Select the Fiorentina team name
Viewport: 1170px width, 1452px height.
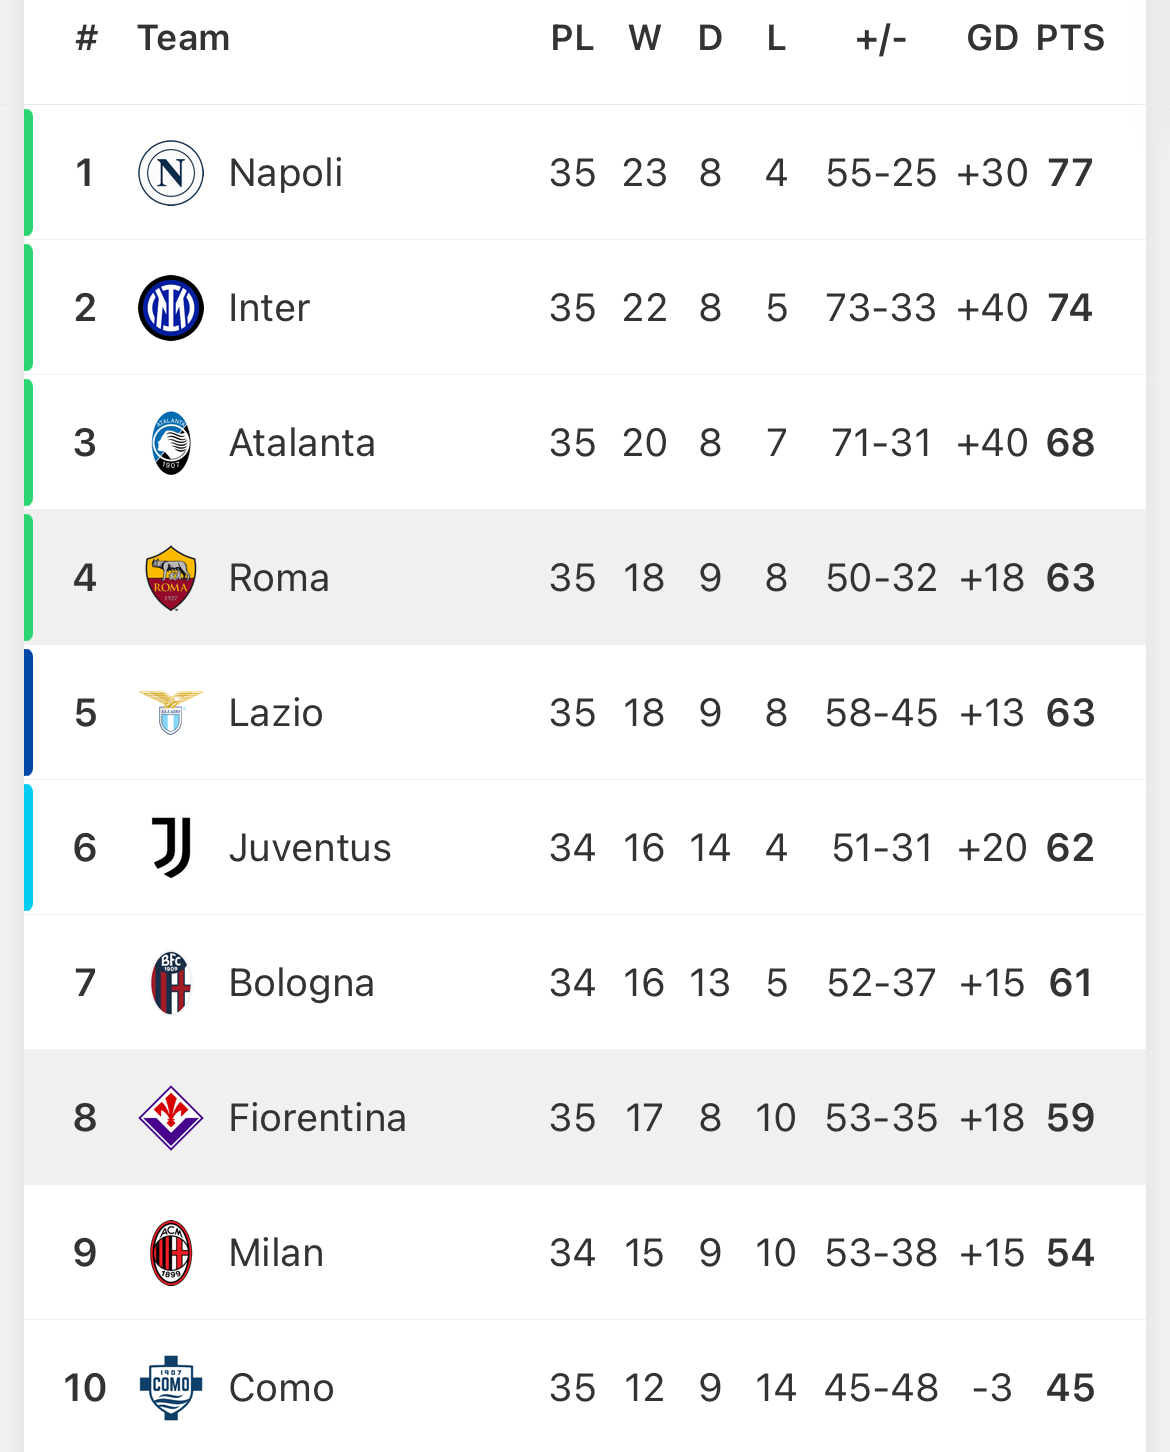coord(318,1118)
